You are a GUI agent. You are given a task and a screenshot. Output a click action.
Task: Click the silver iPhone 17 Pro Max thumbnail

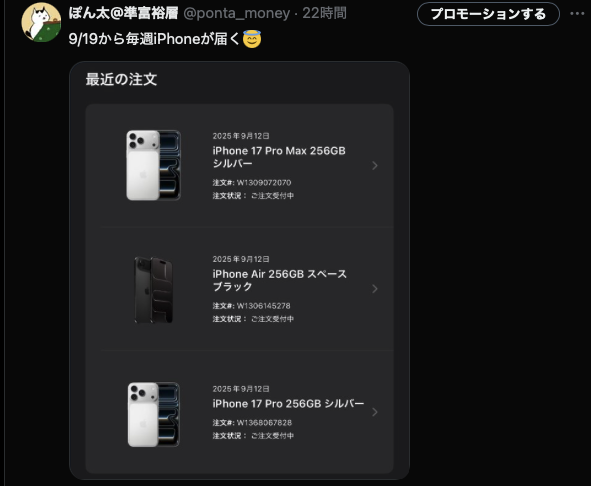(153, 165)
